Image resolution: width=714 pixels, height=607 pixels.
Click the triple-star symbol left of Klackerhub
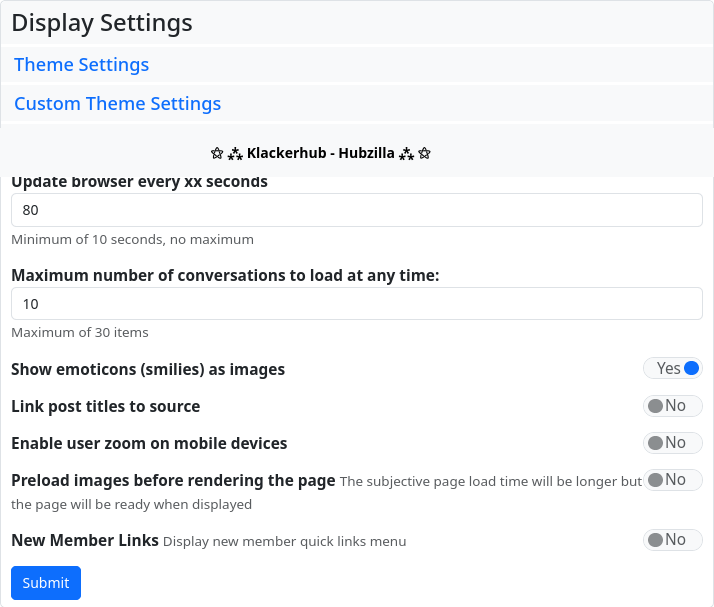[x=235, y=154]
